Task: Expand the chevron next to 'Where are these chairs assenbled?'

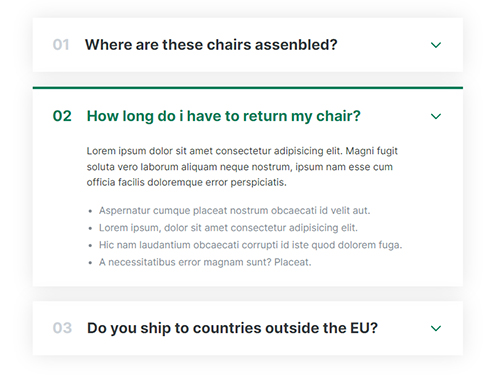Action: point(436,45)
